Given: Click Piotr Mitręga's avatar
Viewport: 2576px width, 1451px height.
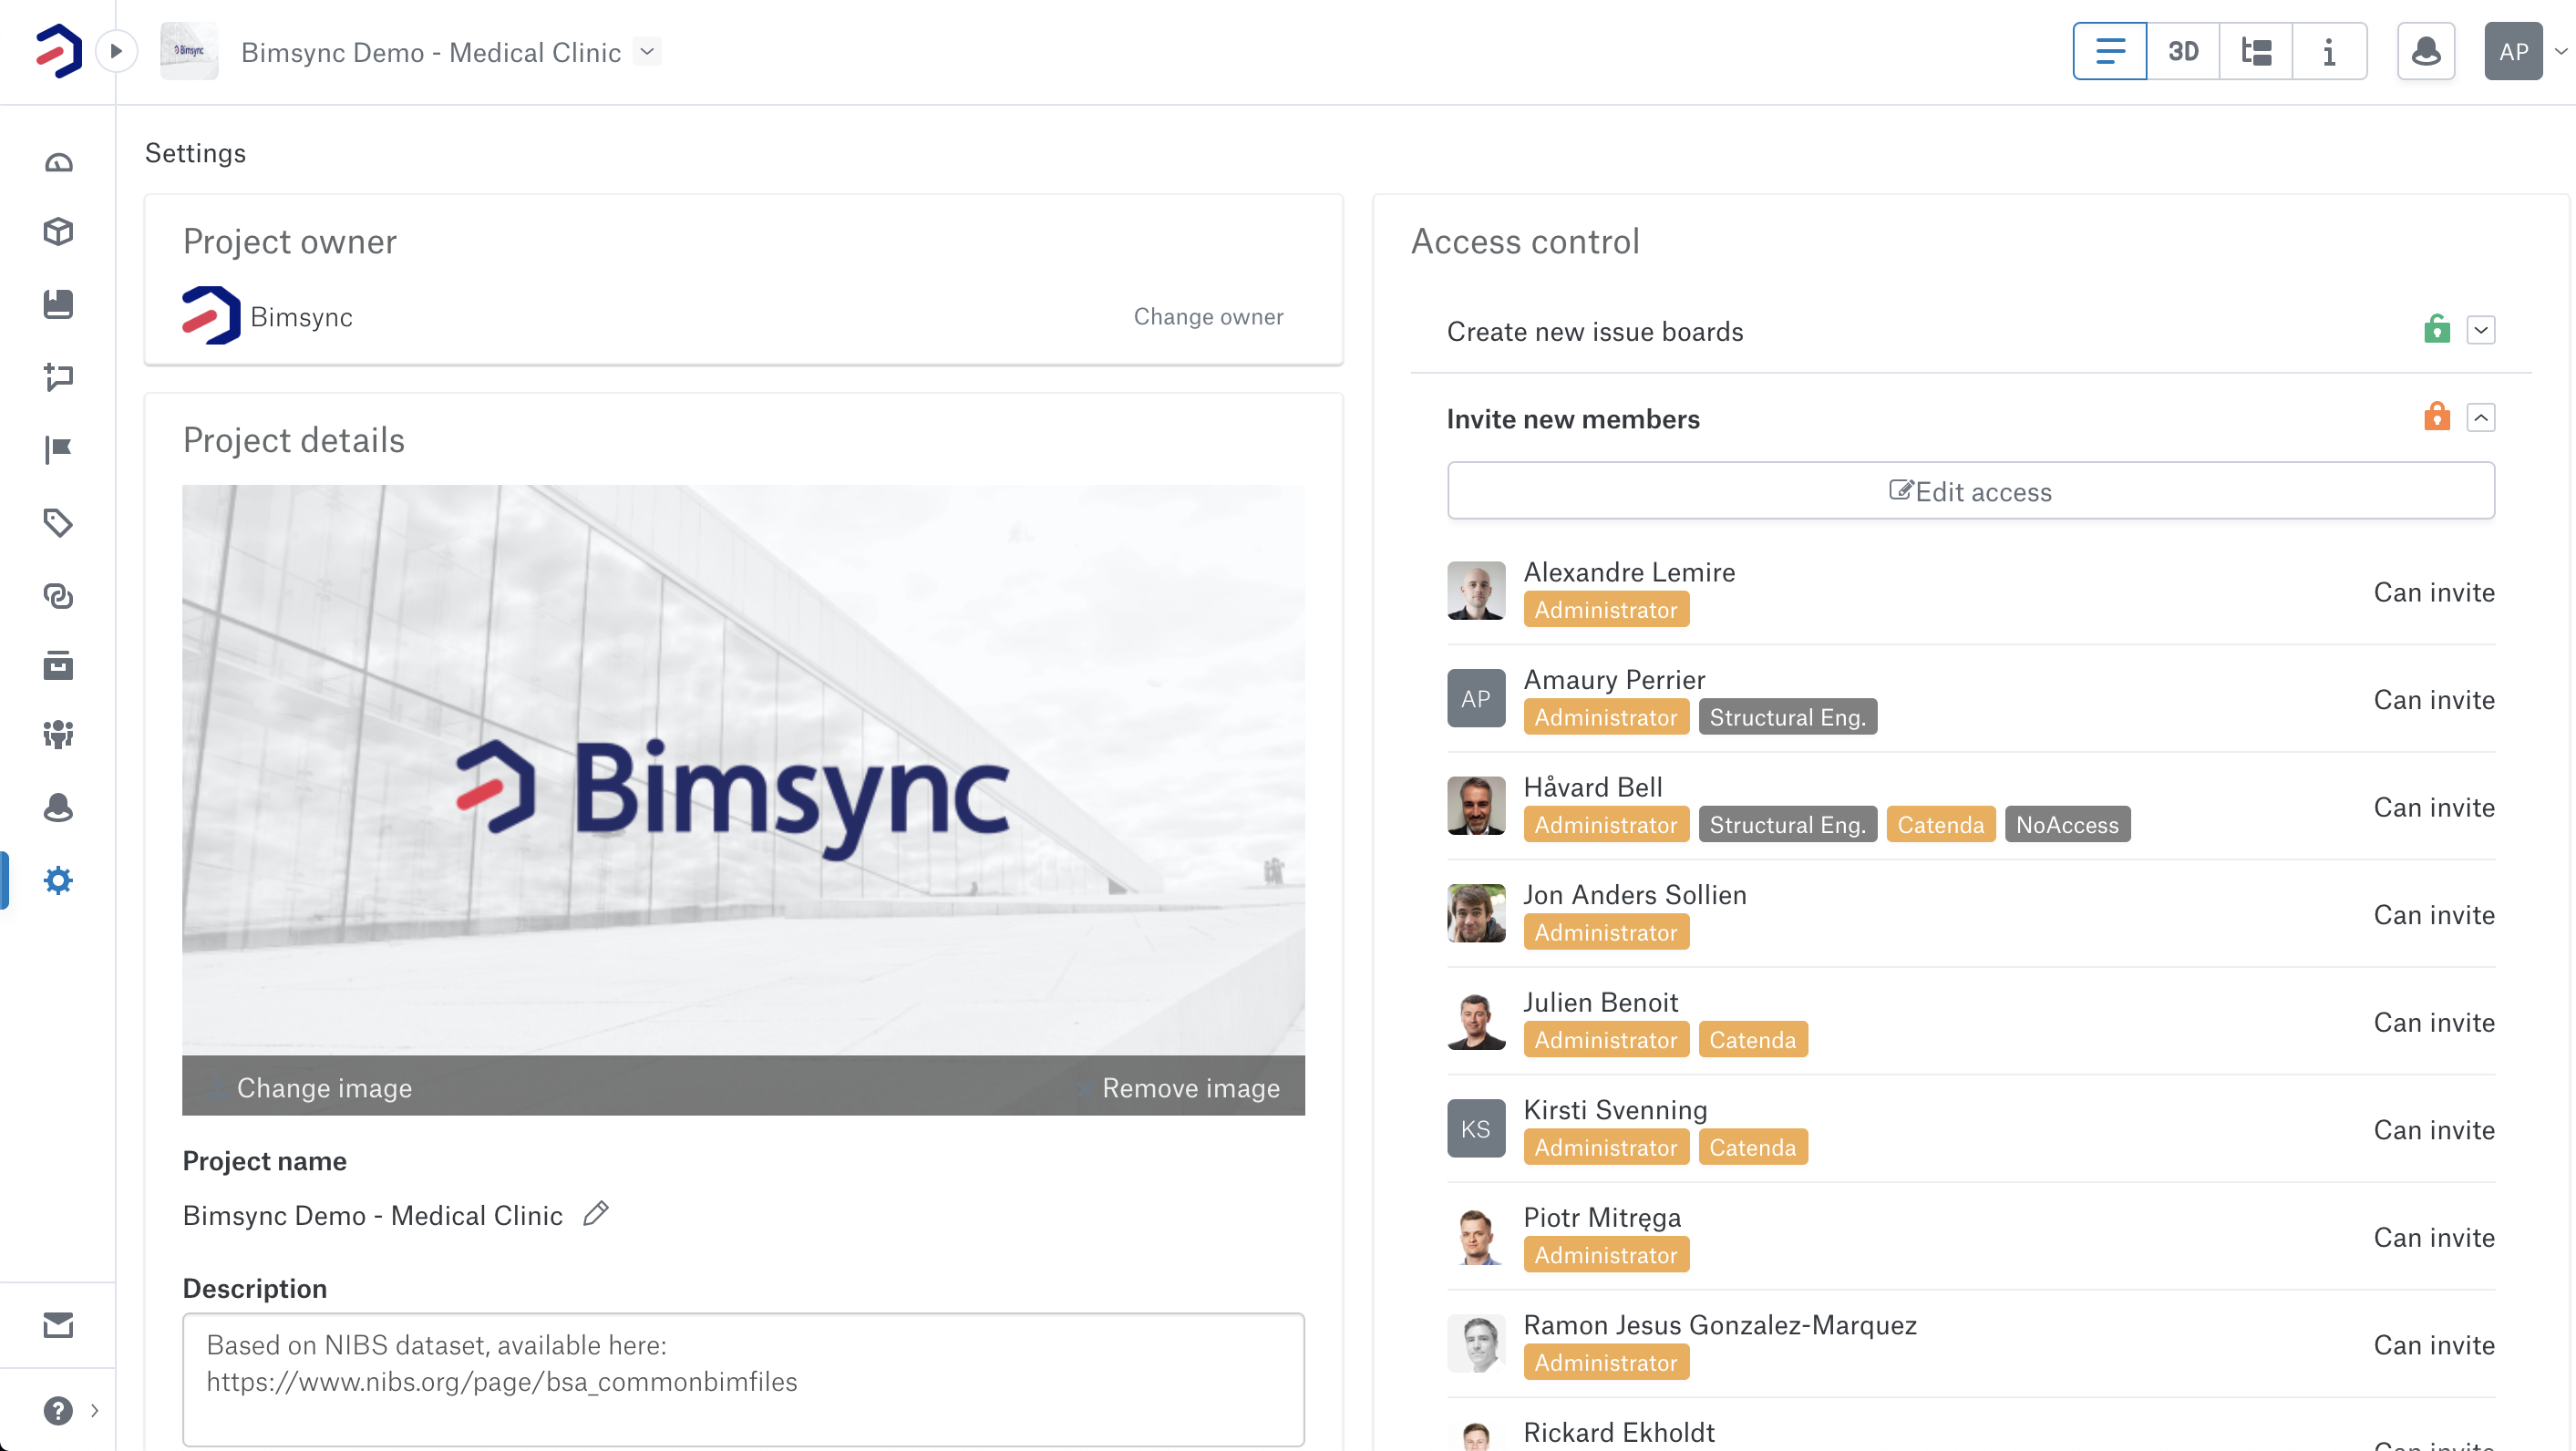Looking at the screenshot, I should coord(1476,1235).
